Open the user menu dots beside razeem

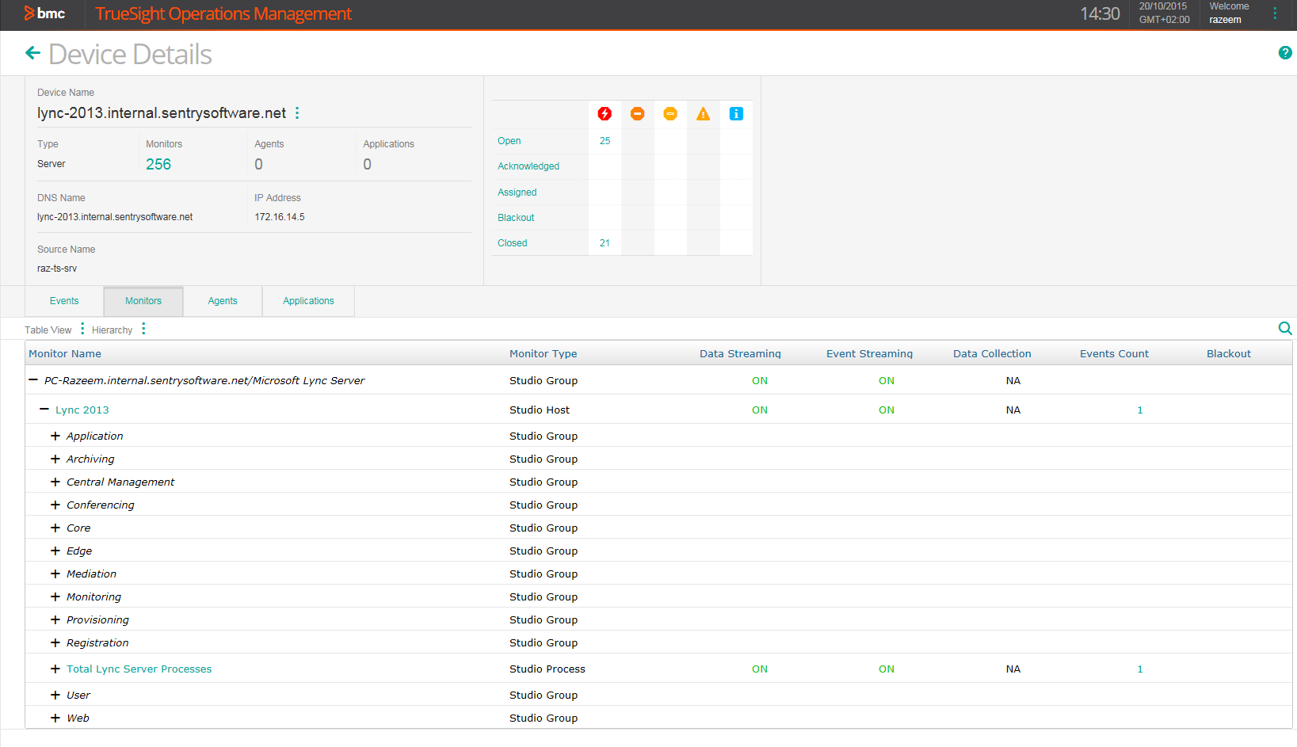pyautogui.click(x=1275, y=13)
